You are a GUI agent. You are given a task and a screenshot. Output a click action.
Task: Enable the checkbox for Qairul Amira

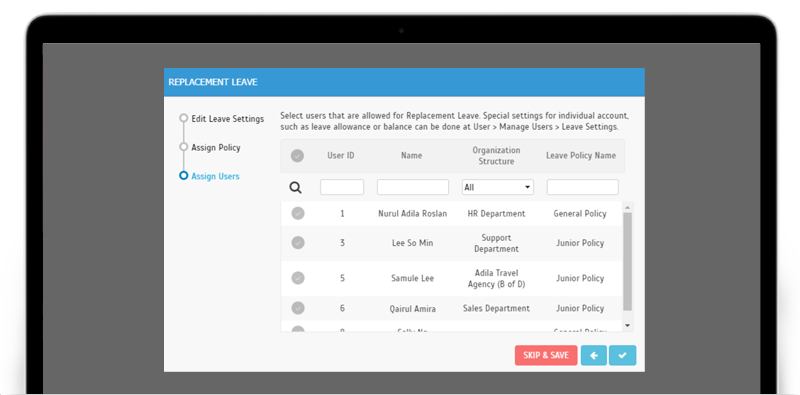298,308
